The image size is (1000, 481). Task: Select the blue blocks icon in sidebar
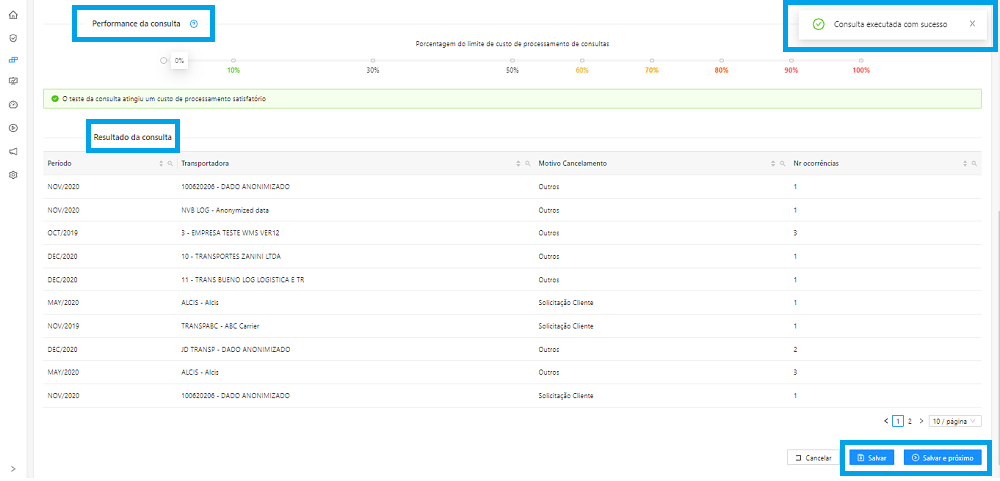(13, 59)
